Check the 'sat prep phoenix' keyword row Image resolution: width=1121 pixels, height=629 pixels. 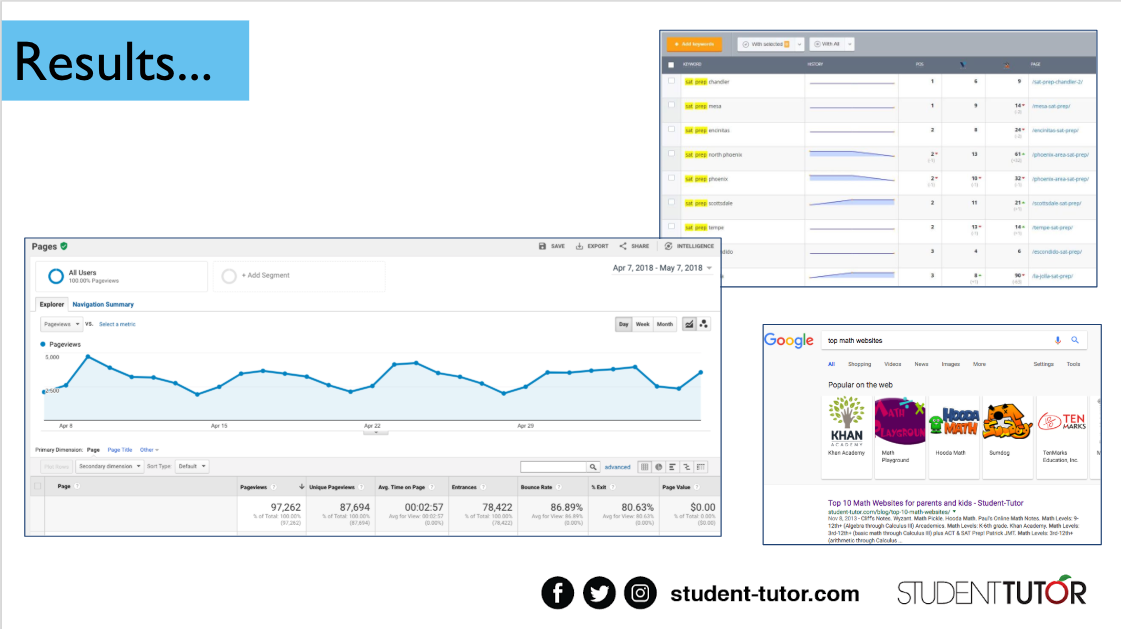[671, 178]
